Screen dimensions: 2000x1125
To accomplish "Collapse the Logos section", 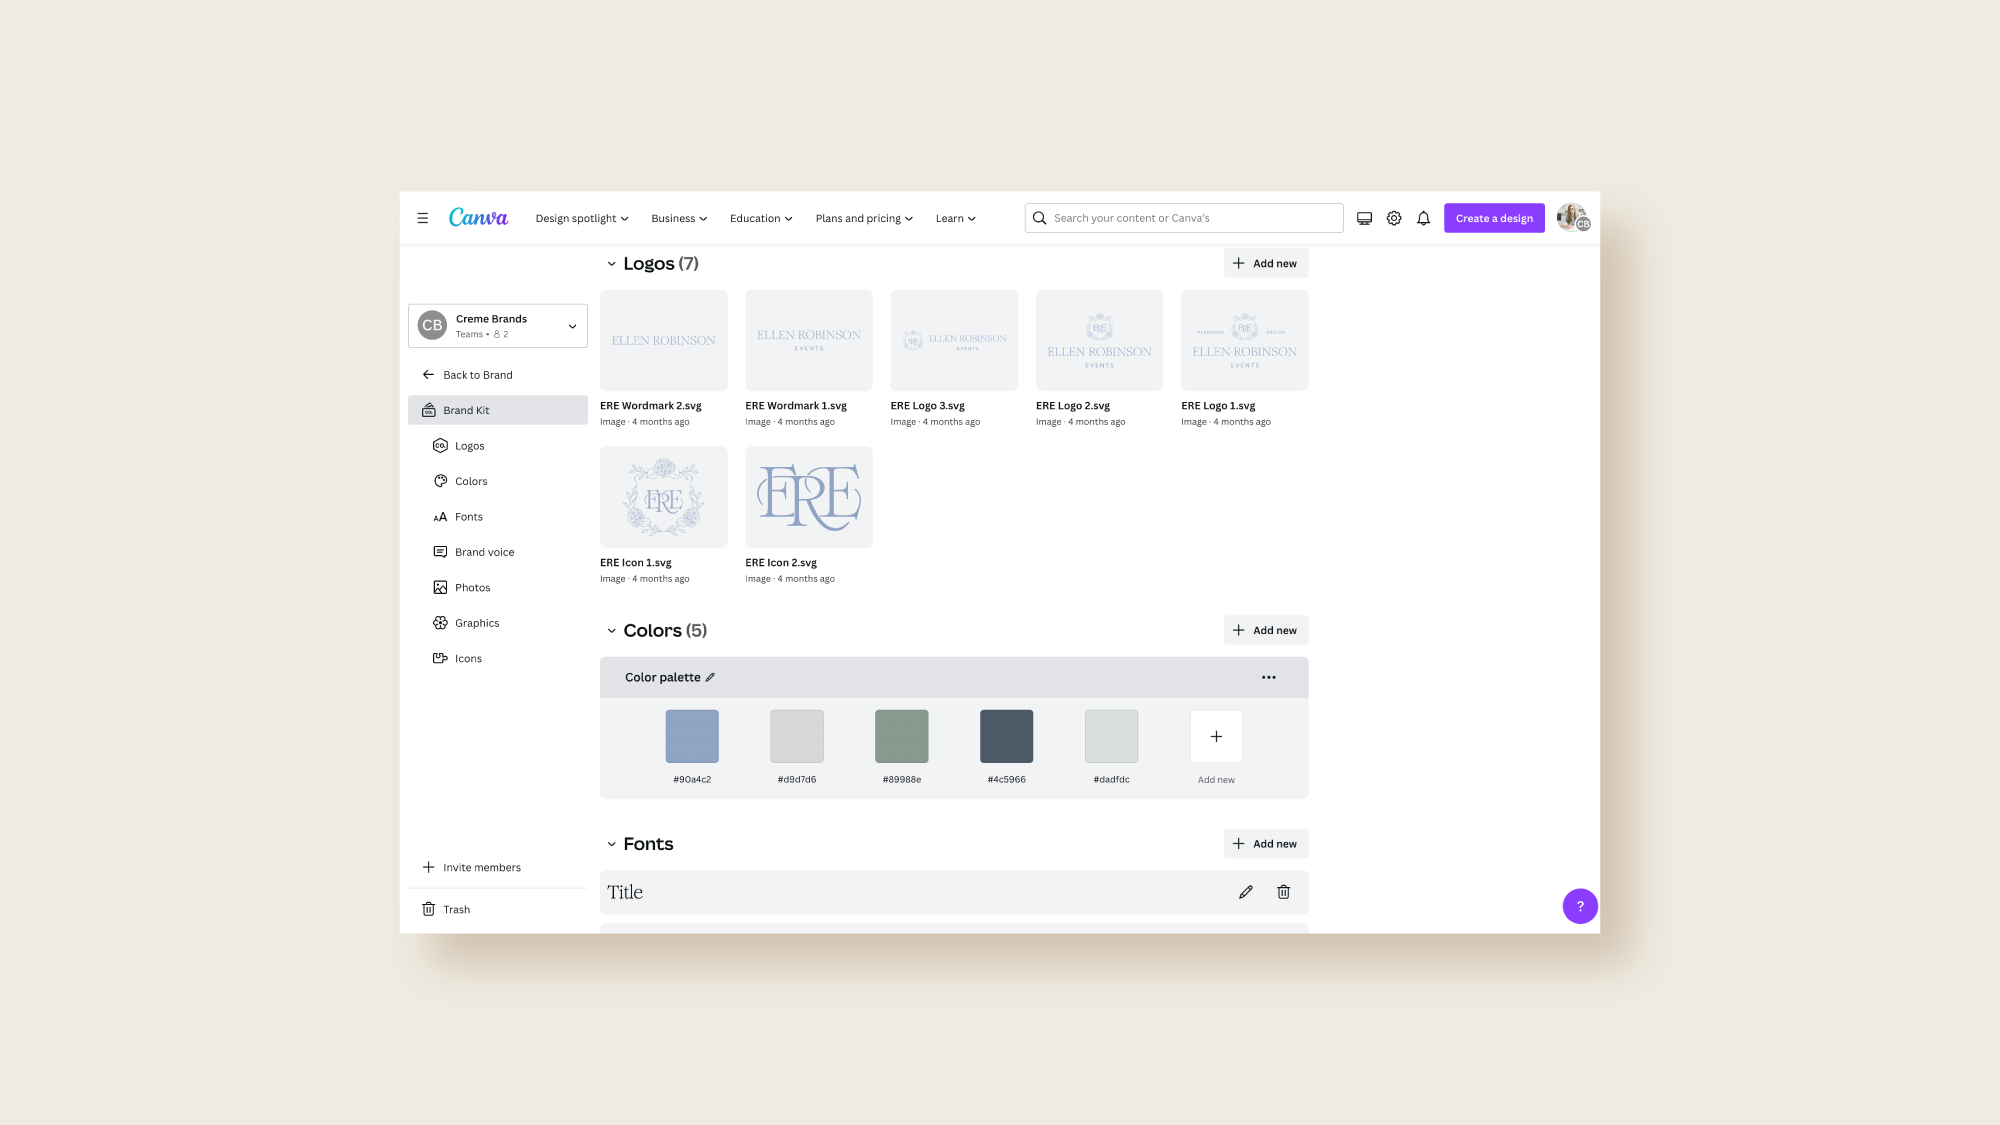I will pos(611,263).
